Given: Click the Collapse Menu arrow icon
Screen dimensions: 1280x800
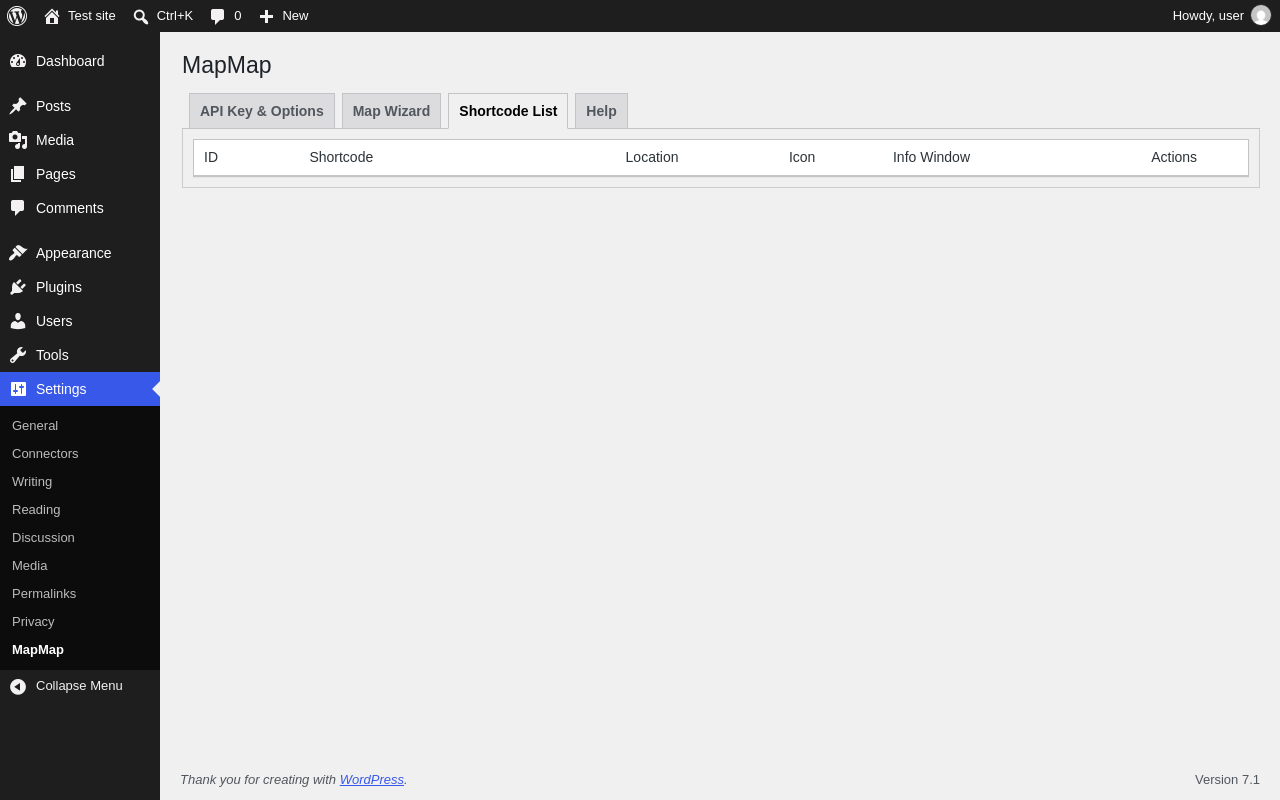Looking at the screenshot, I should click(18, 686).
